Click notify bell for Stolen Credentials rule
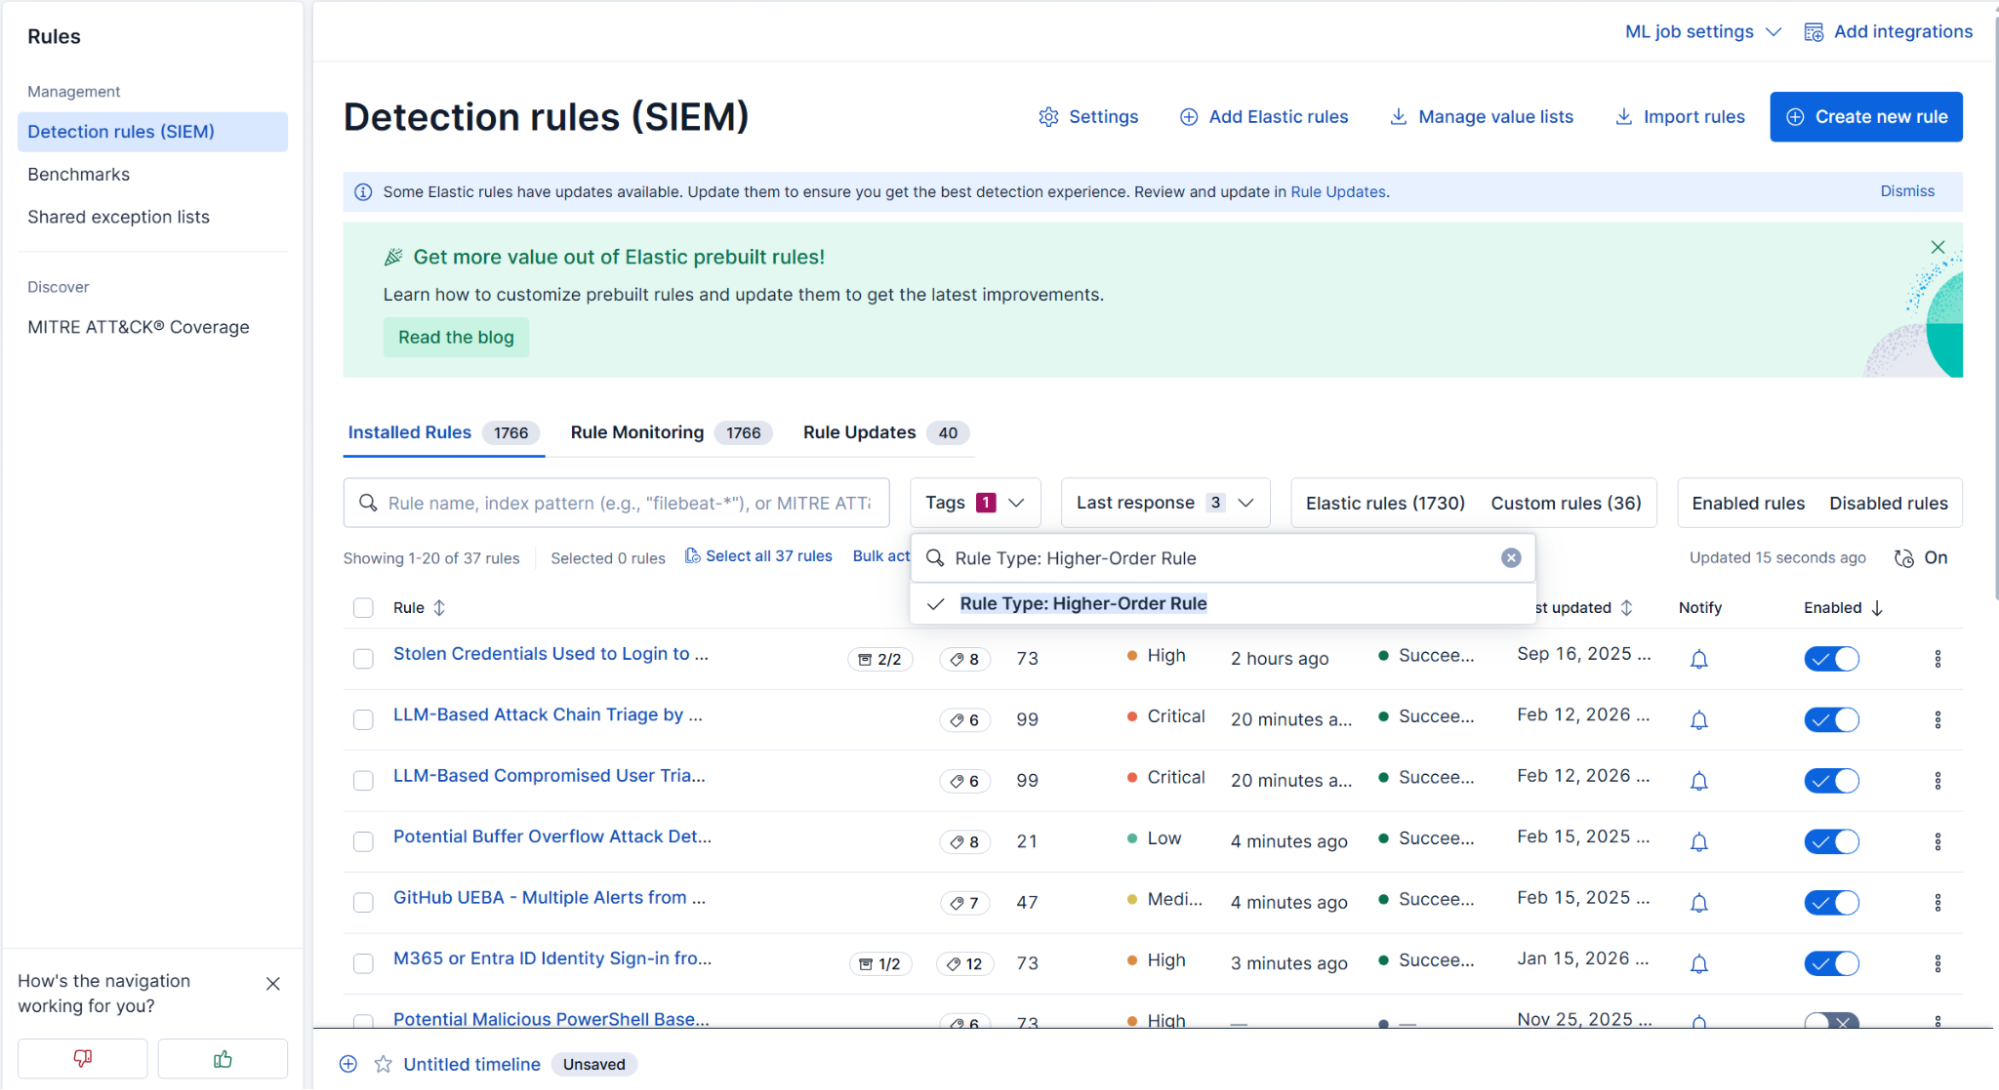The image size is (1999, 1090). pyautogui.click(x=1699, y=659)
